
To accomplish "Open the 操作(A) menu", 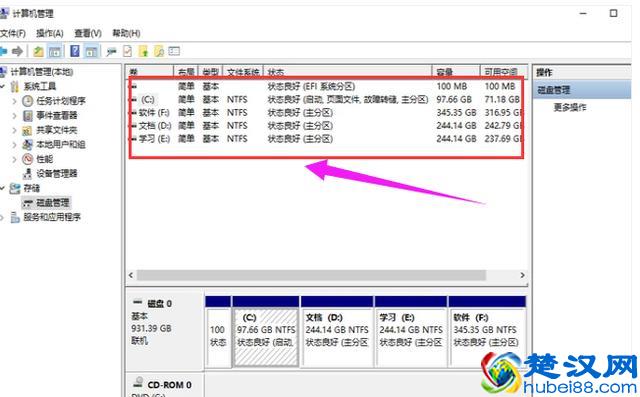I will click(49, 33).
